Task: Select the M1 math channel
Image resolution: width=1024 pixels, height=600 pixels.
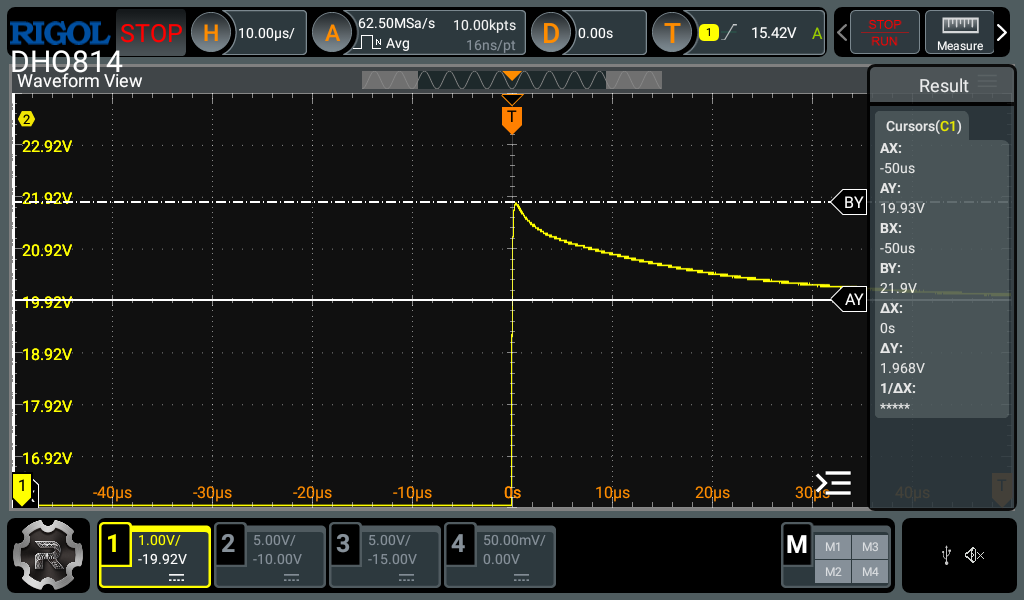Action: (x=832, y=546)
